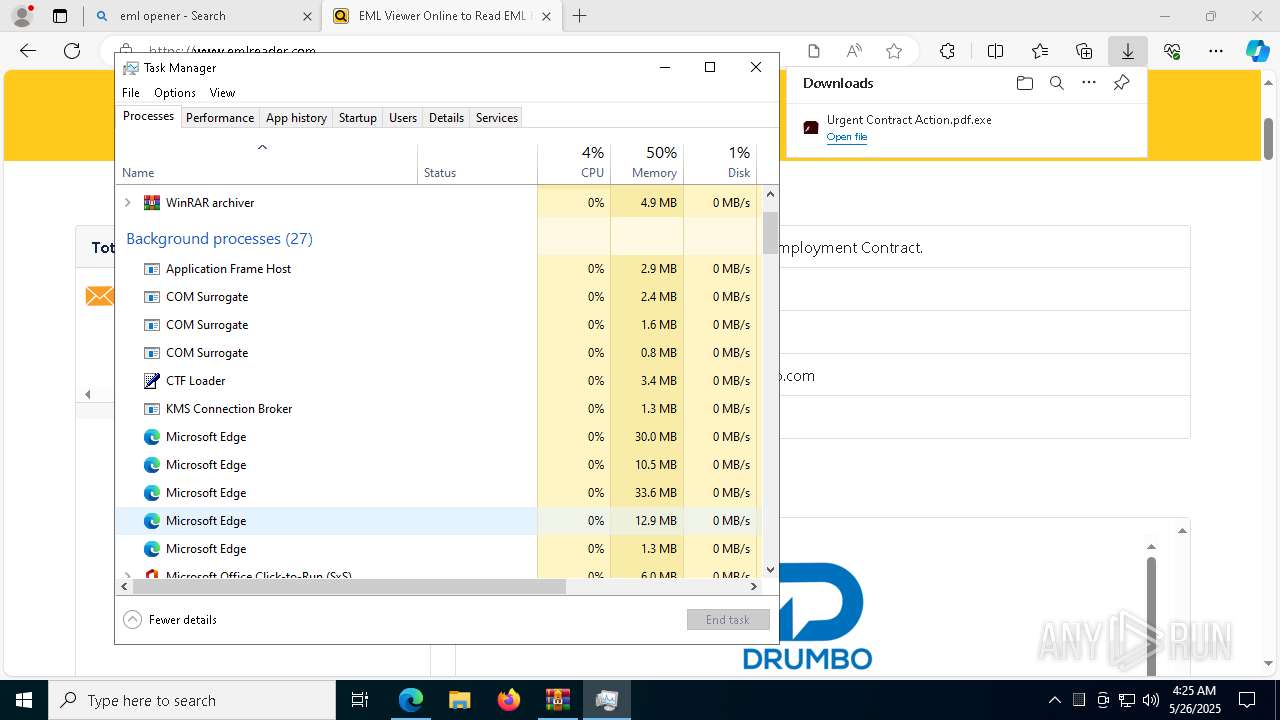Expand Microsoft Office Click-to-Run process
Screen dimensions: 1280x720
click(x=127, y=575)
